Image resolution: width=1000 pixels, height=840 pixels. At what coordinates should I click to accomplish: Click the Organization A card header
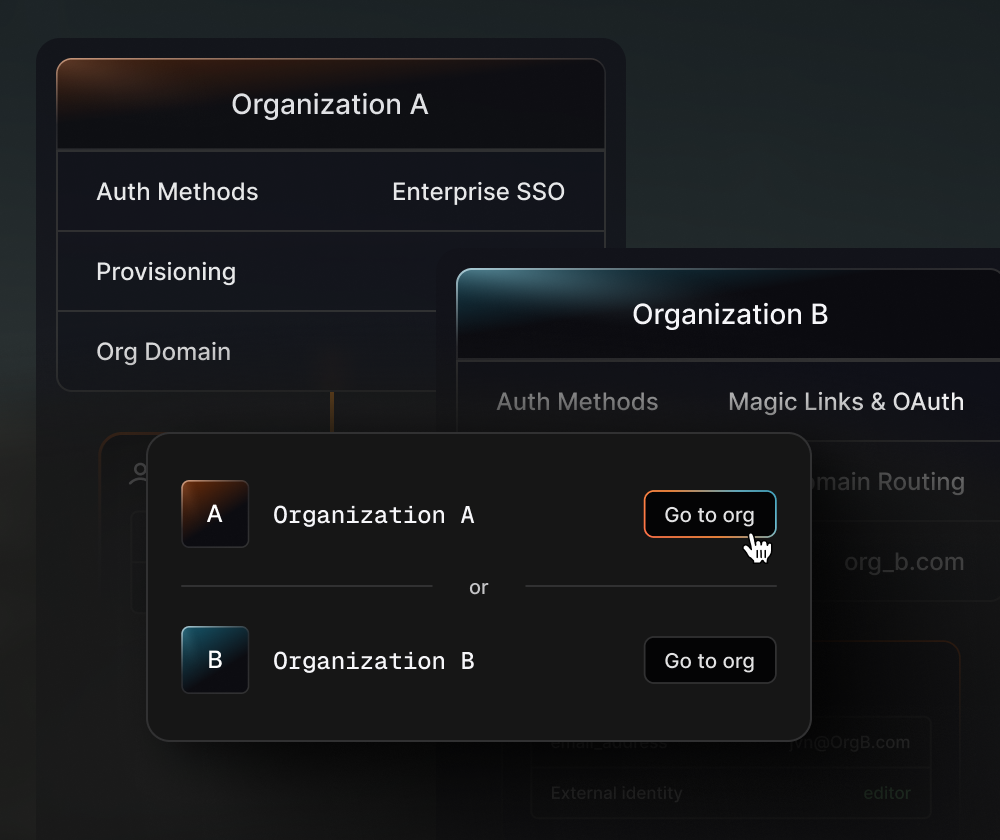[330, 104]
